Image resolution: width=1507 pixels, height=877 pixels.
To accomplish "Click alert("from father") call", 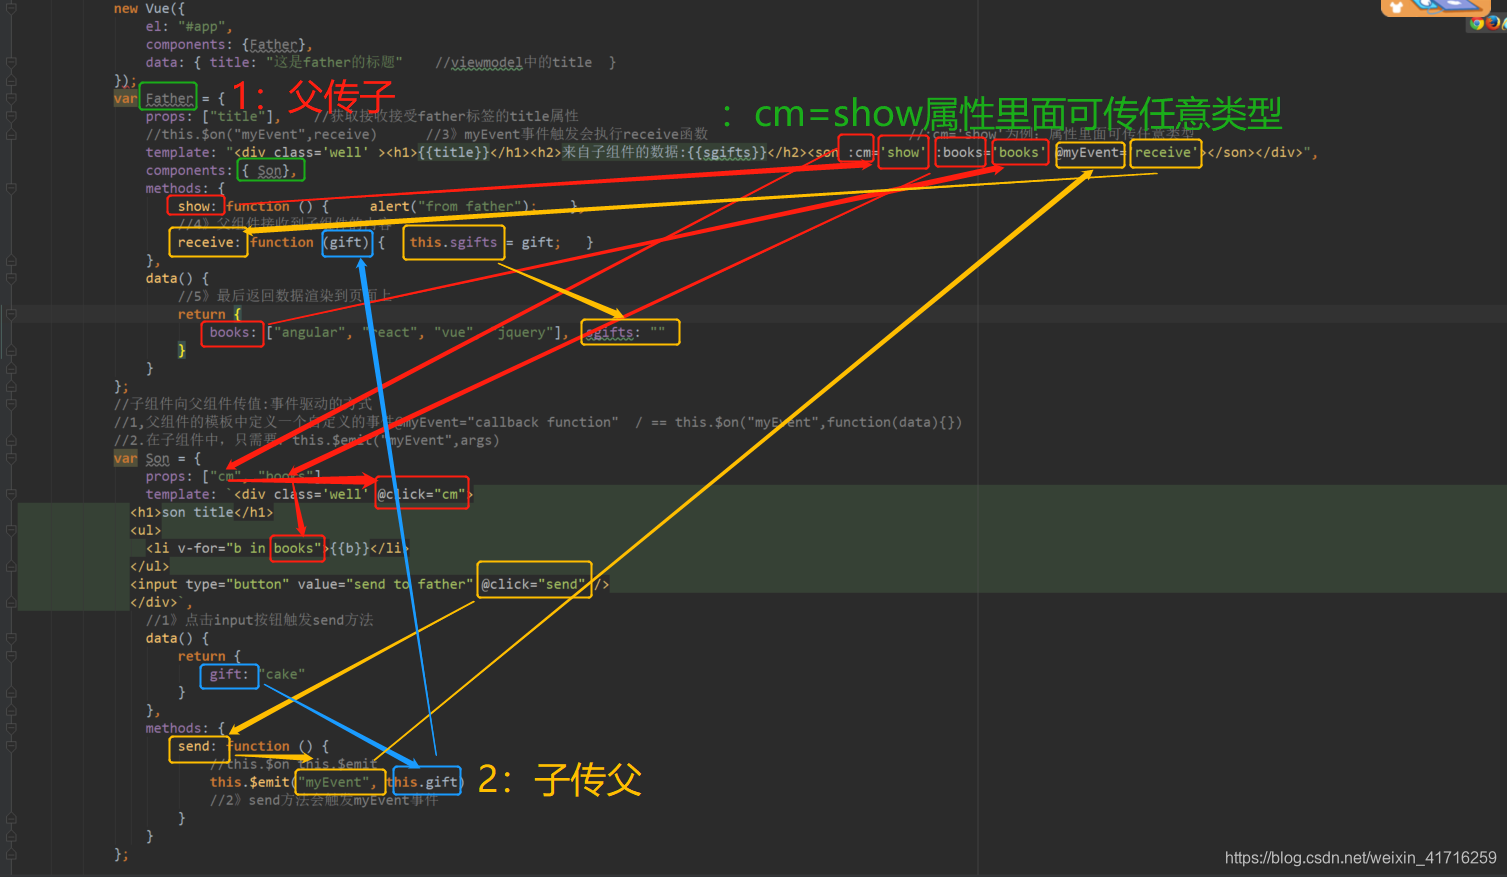I will (452, 206).
